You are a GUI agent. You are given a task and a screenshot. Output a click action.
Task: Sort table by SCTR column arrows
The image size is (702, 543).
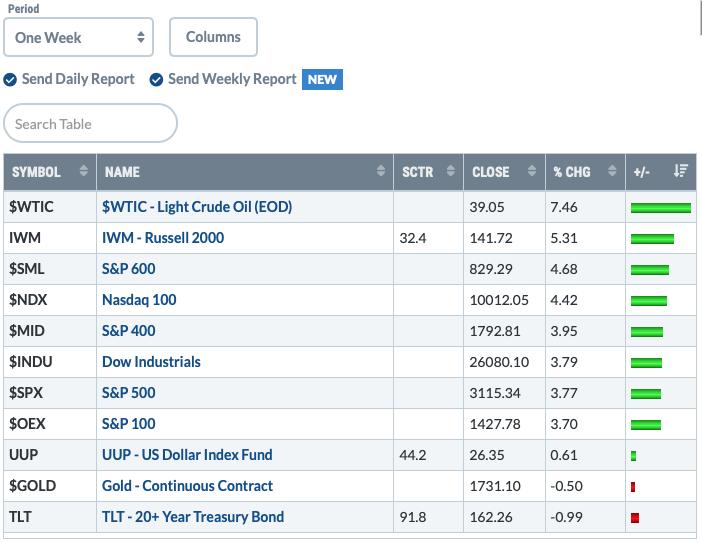(451, 171)
